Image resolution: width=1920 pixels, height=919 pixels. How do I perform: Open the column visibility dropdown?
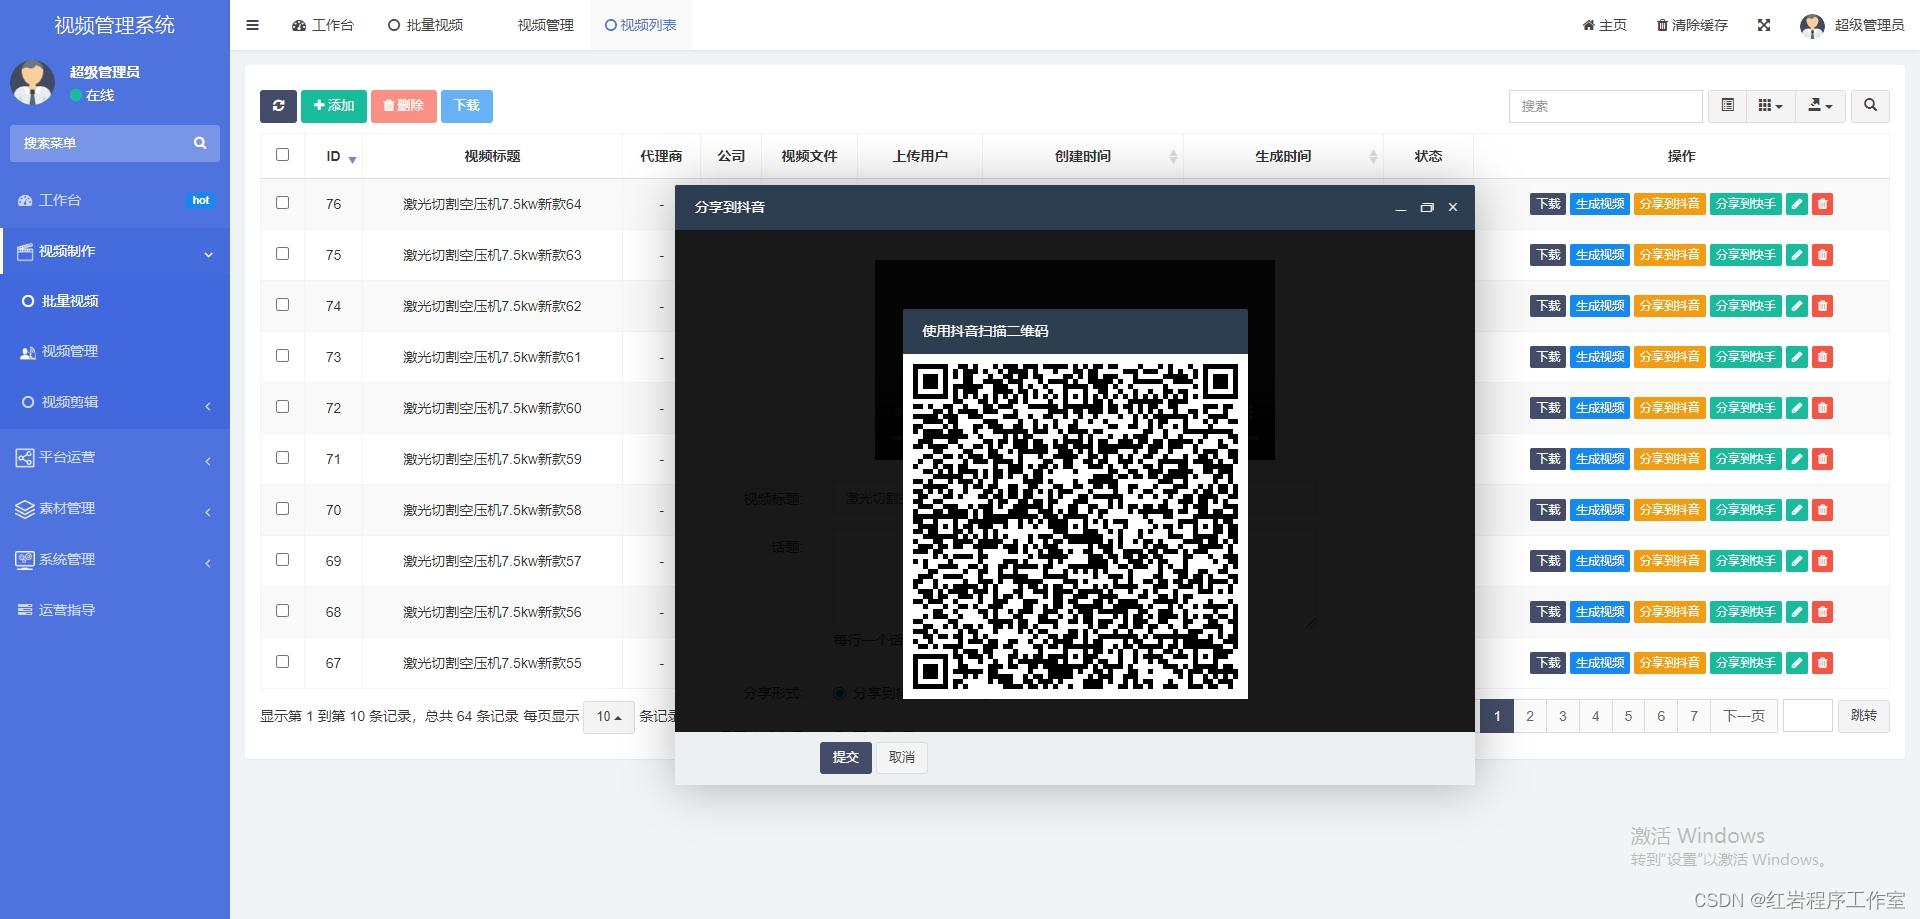coord(1770,106)
